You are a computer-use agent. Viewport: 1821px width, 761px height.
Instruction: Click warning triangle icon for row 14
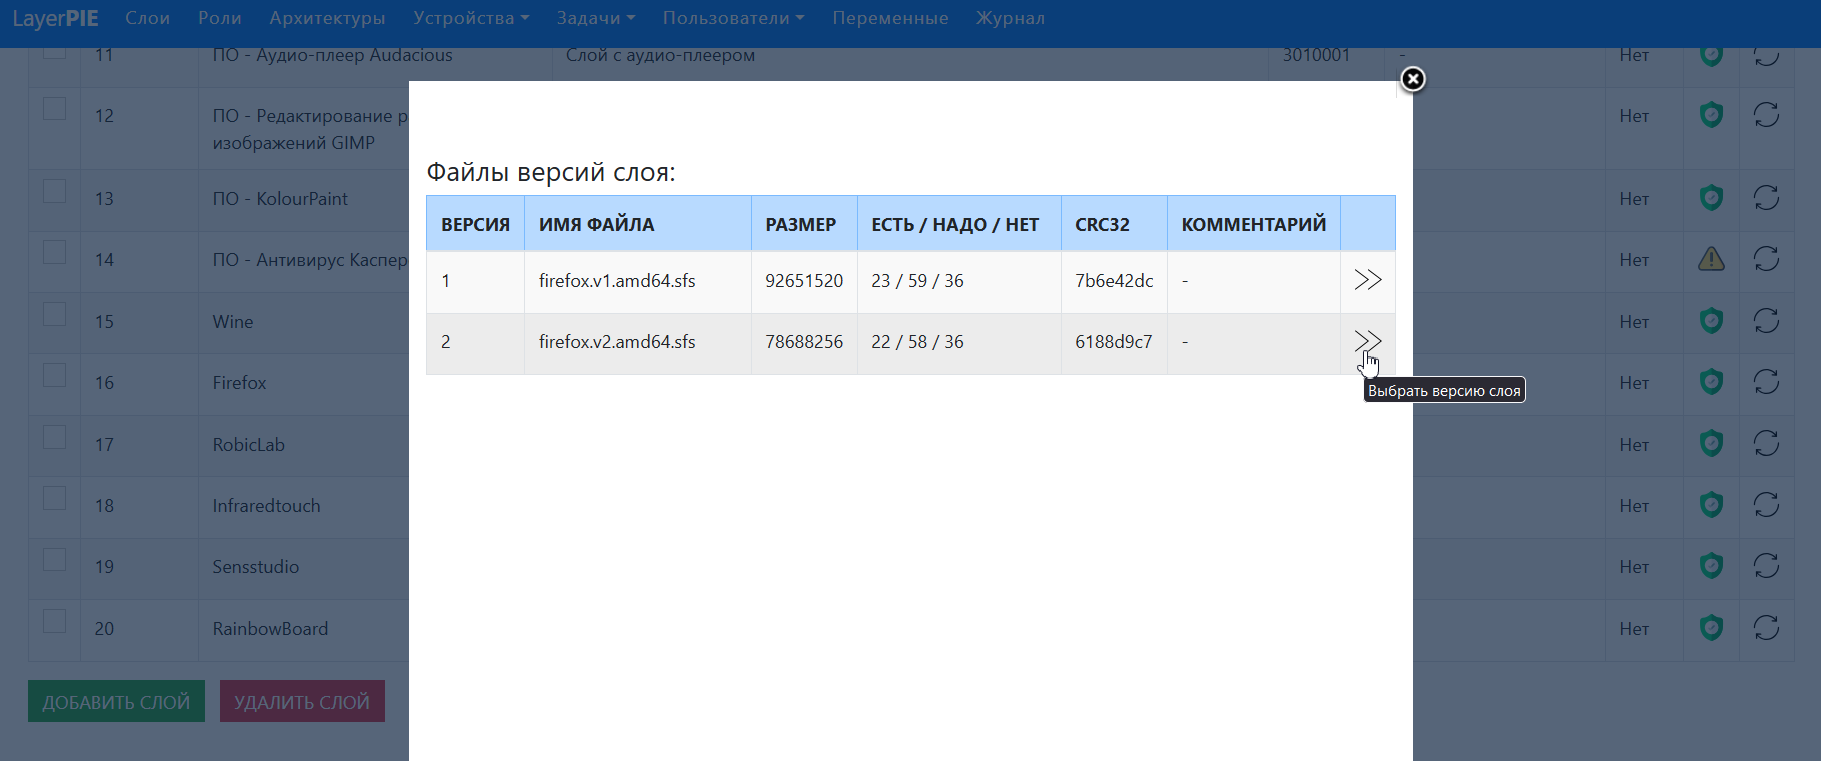tap(1711, 259)
